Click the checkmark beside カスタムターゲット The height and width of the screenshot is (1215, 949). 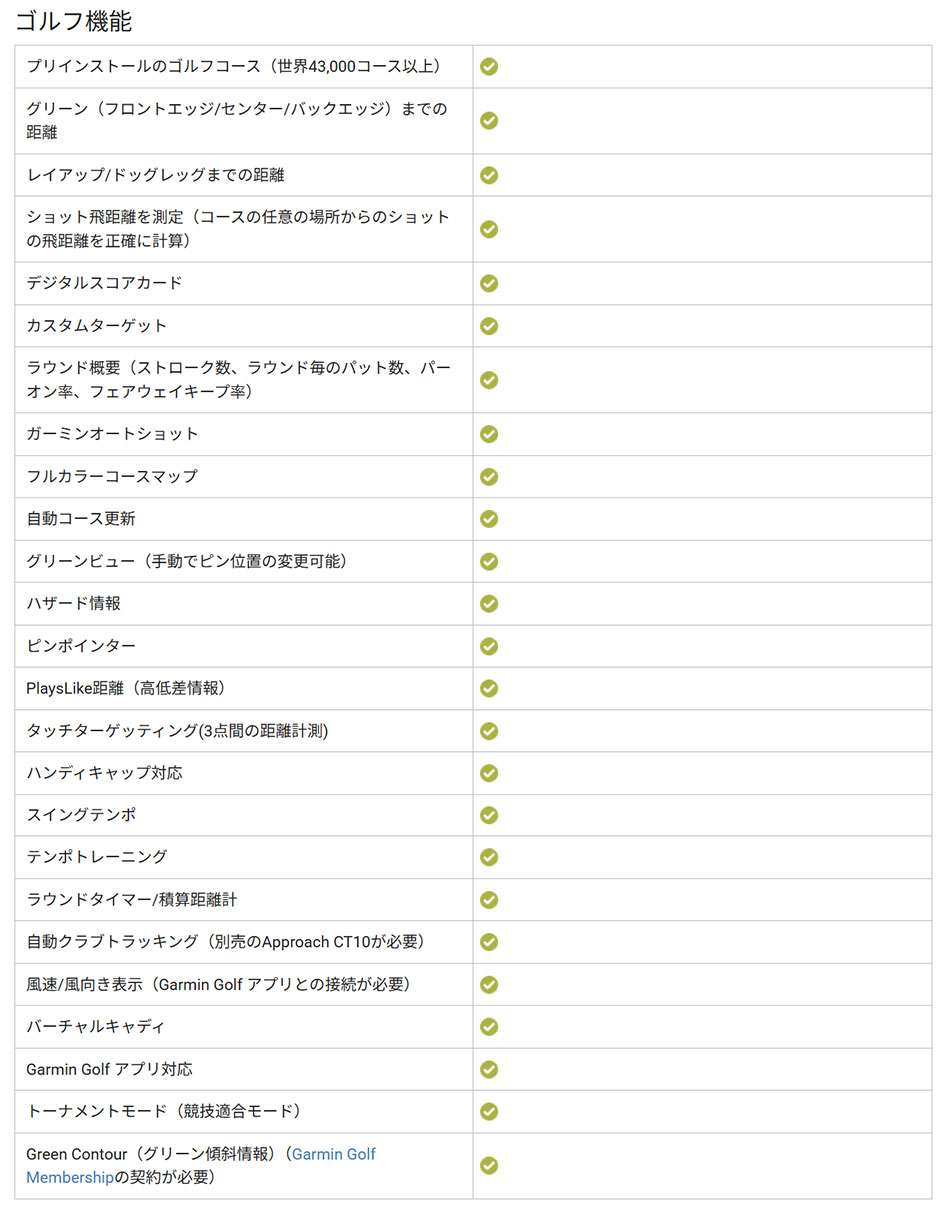(489, 326)
